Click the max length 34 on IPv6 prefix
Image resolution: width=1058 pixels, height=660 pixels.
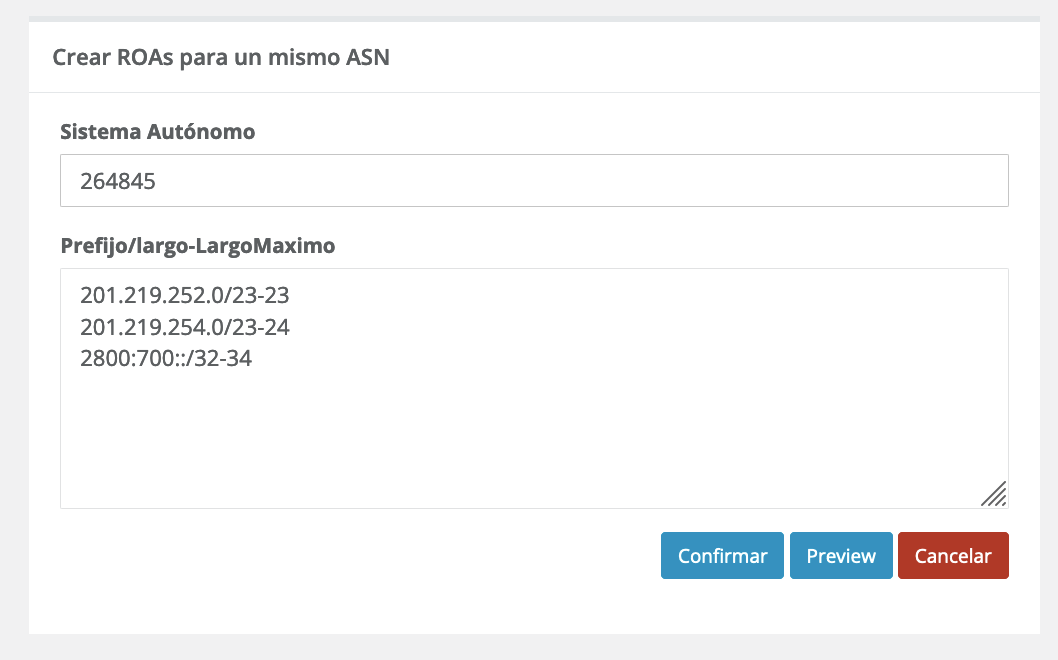[x=239, y=358]
